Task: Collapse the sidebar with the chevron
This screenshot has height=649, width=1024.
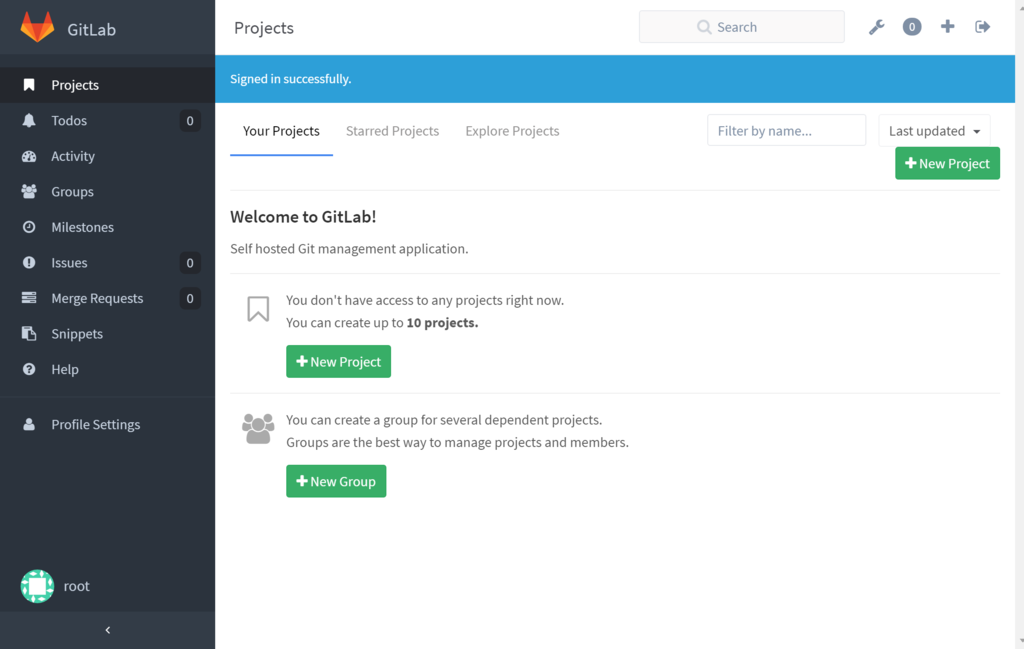Action: coord(108,630)
